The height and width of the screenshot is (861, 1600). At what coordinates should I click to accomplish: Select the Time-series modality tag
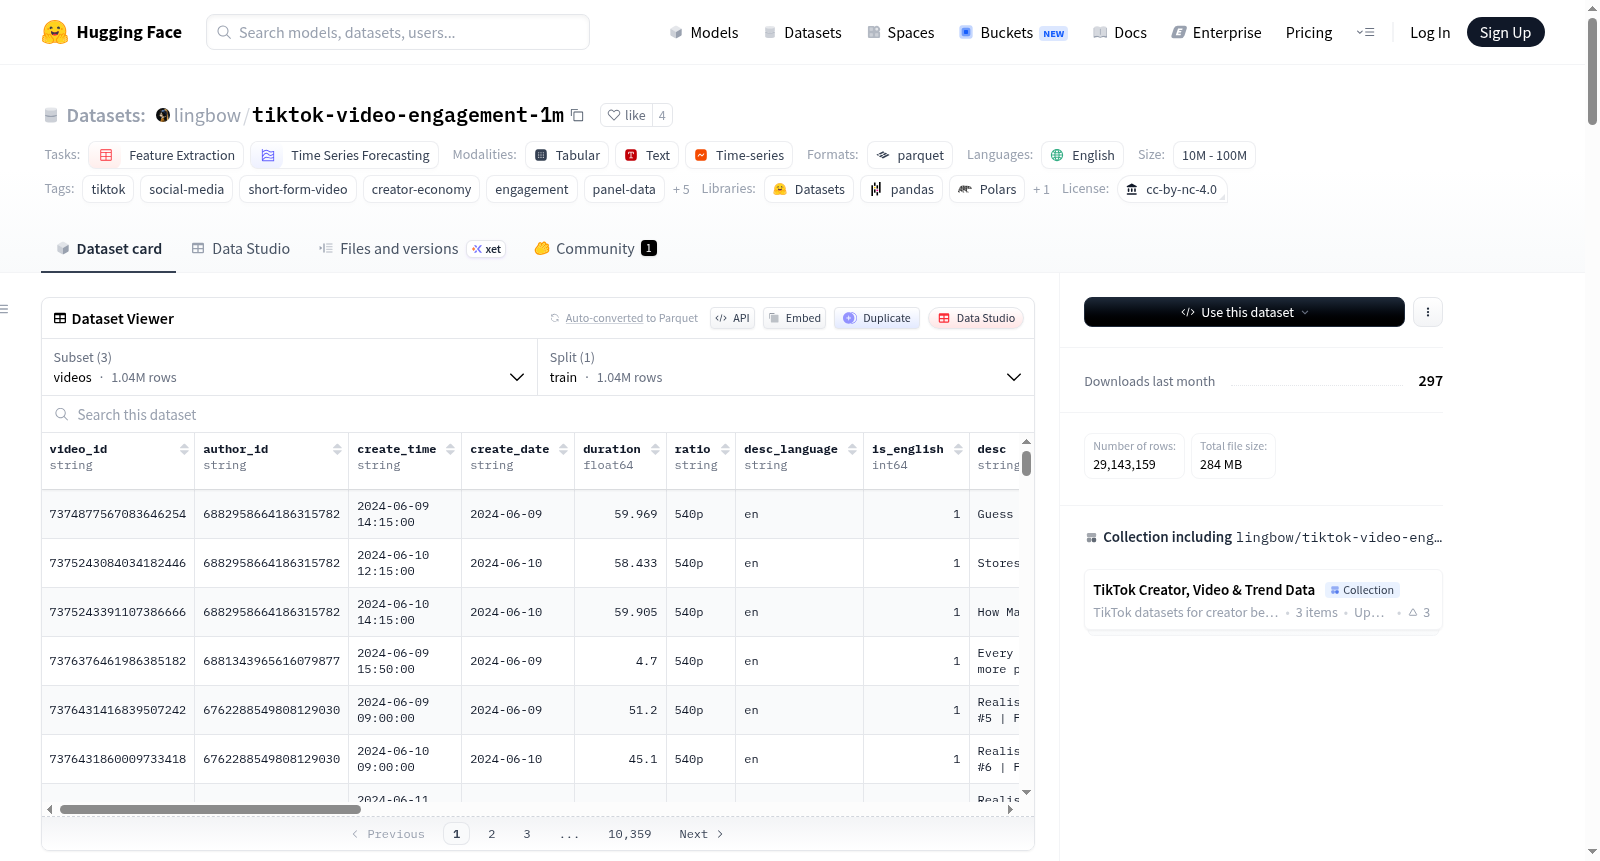coord(739,155)
